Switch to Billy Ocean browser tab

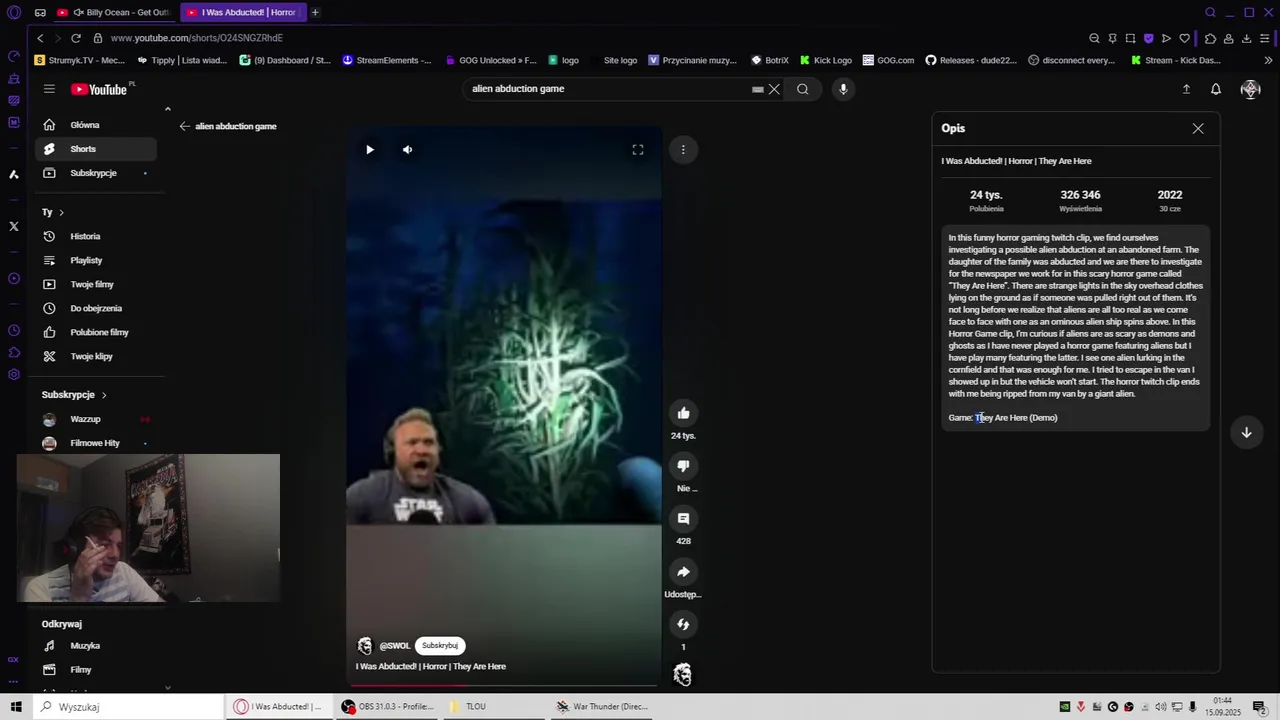coord(115,12)
